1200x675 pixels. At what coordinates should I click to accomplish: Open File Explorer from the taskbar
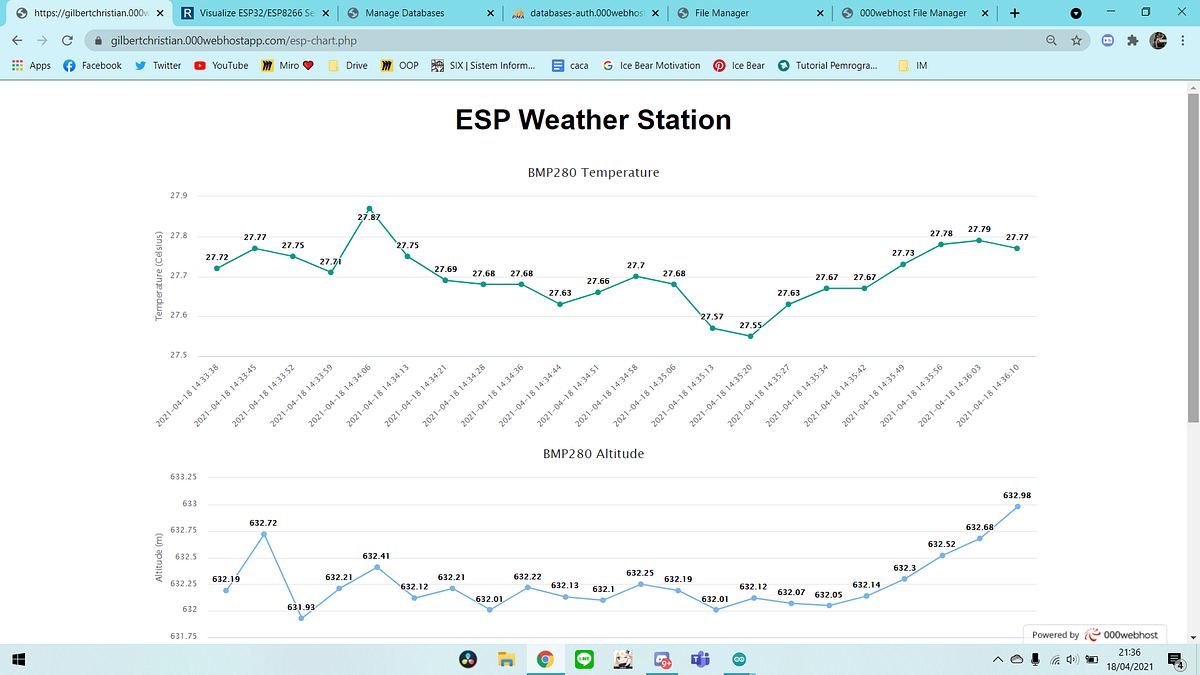[506, 659]
